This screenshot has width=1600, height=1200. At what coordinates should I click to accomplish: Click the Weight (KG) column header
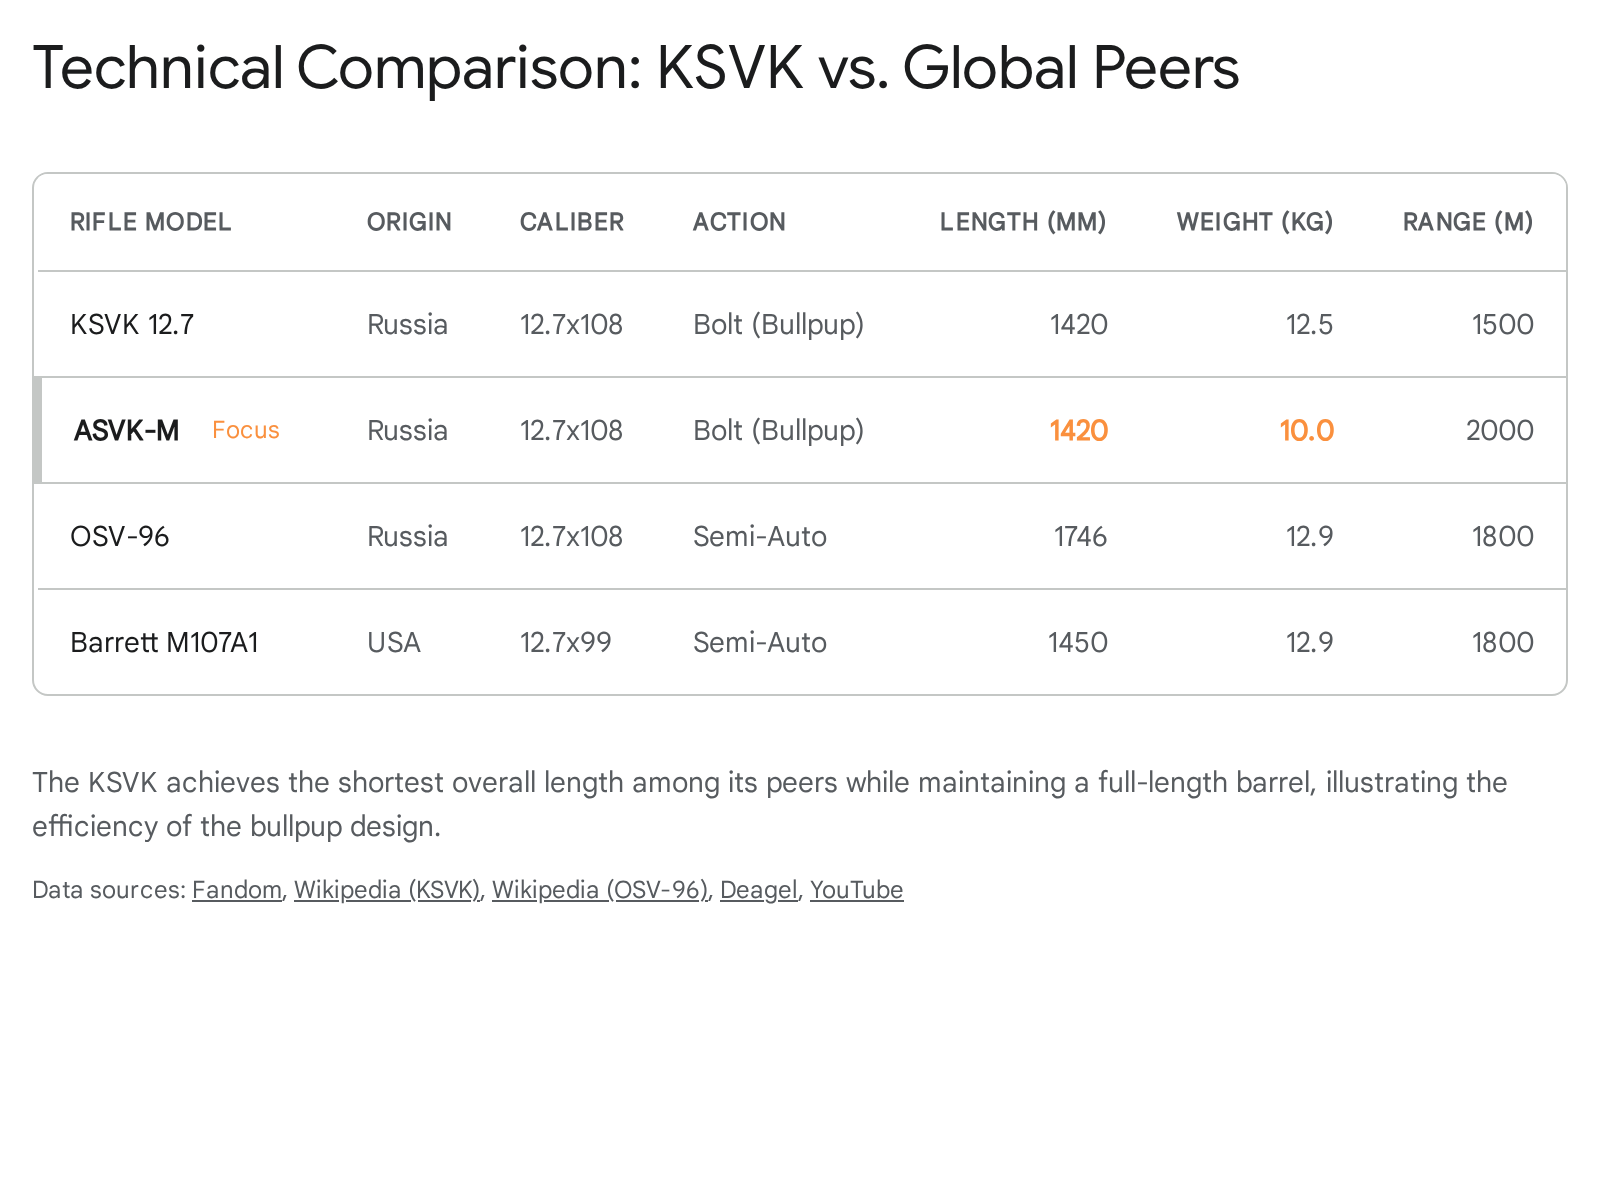click(x=1254, y=222)
